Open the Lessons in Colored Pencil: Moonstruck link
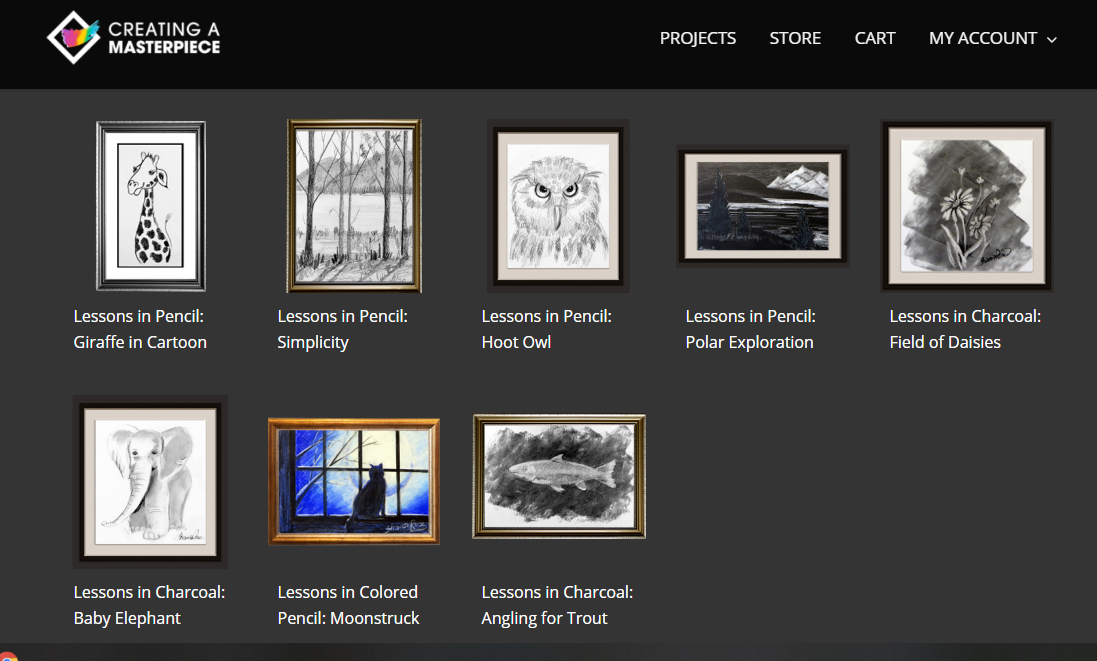The image size is (1097, 661). (x=348, y=605)
